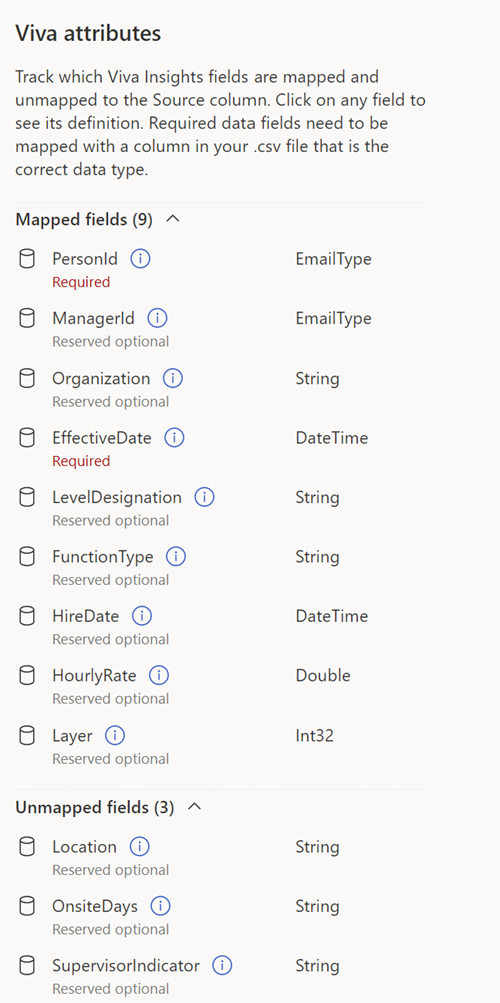Viewport: 500px width, 1003px height.
Task: Select the HourlyRate field name
Action: coord(95,675)
